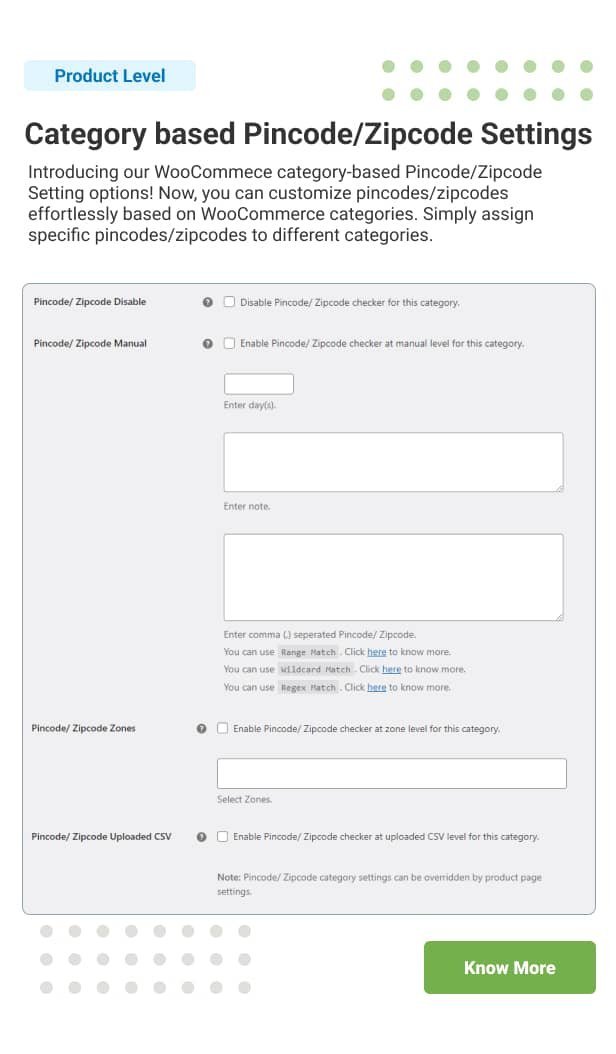The width and height of the screenshot is (616, 1054).
Task: Click the Category based Pincode/Zipcode Settings heading
Action: point(308,134)
